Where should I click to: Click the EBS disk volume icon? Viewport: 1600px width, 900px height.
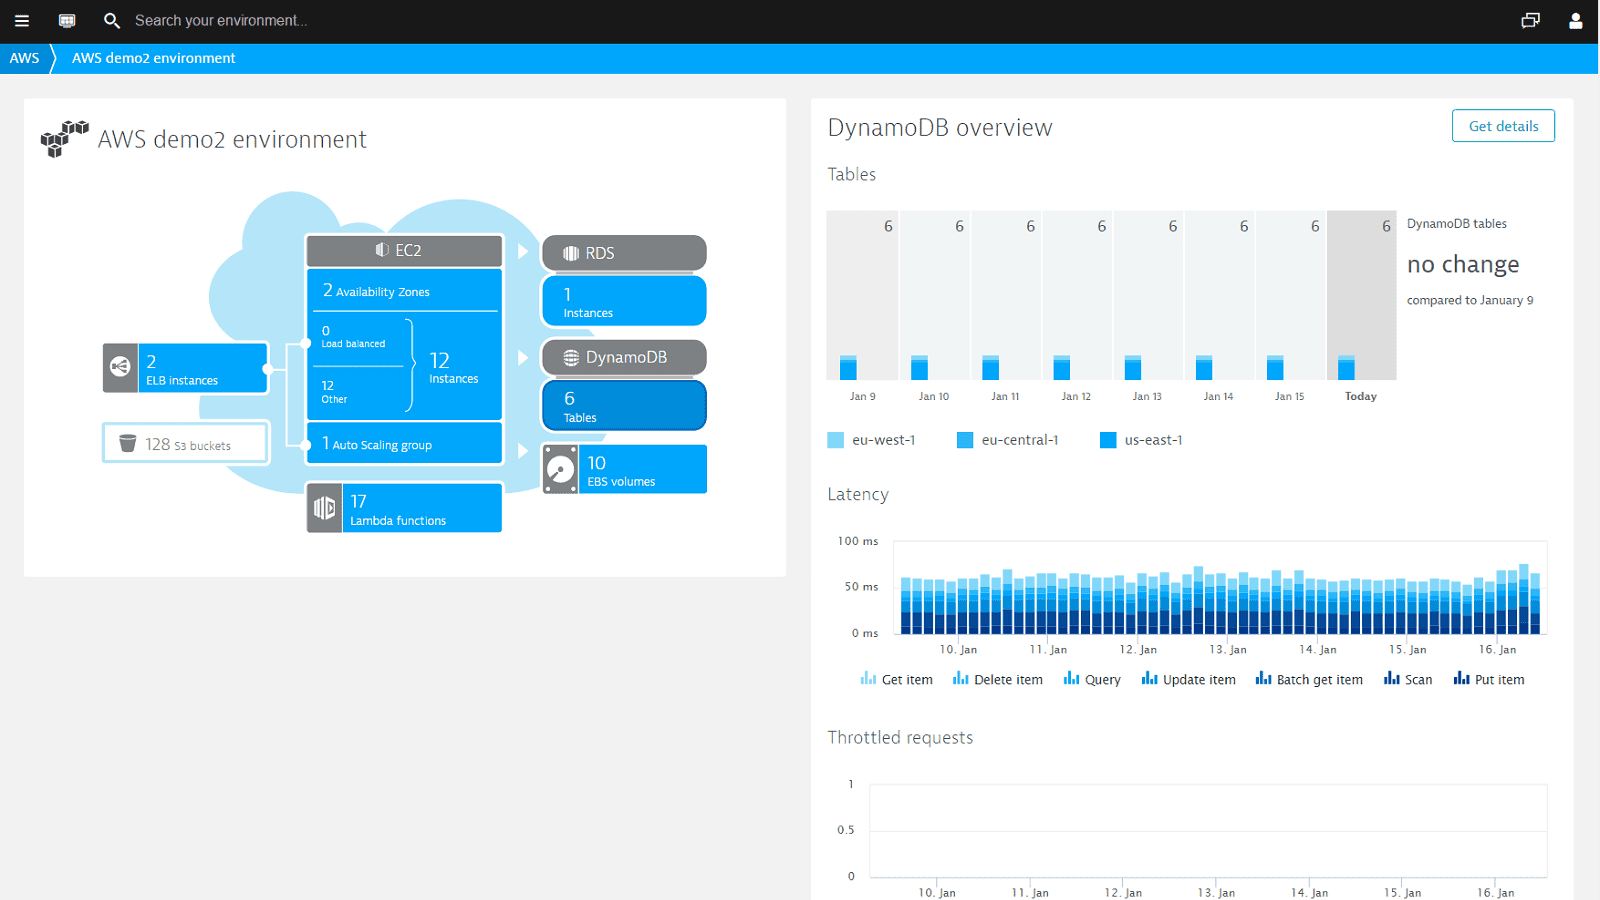(x=560, y=469)
